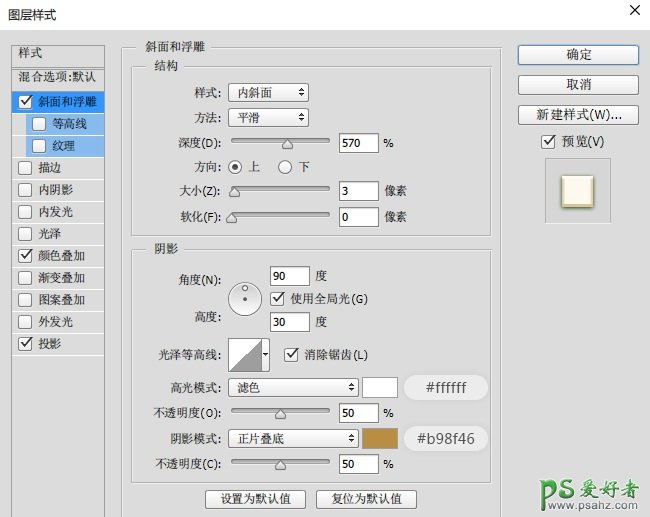This screenshot has height=517, width=650.
Task: Click the 大小 value input field
Action: coord(358,191)
